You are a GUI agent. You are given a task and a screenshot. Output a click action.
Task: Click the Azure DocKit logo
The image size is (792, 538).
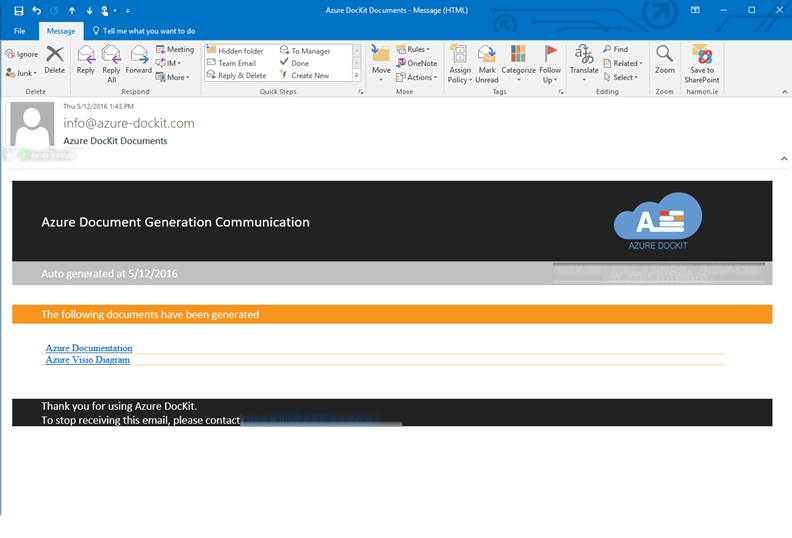click(658, 221)
